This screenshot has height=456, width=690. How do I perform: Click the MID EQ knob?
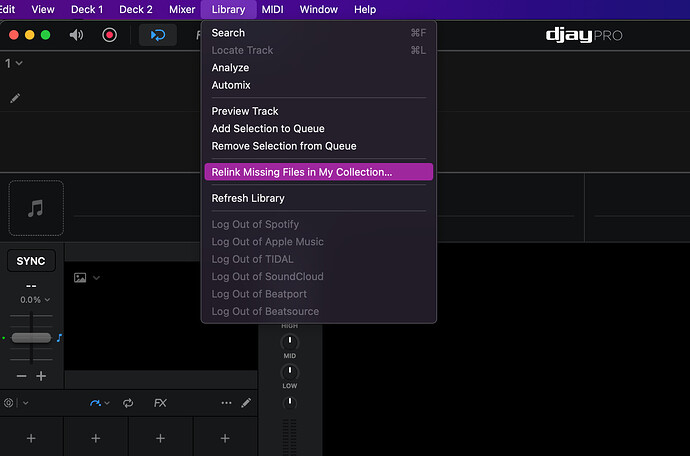(x=290, y=342)
